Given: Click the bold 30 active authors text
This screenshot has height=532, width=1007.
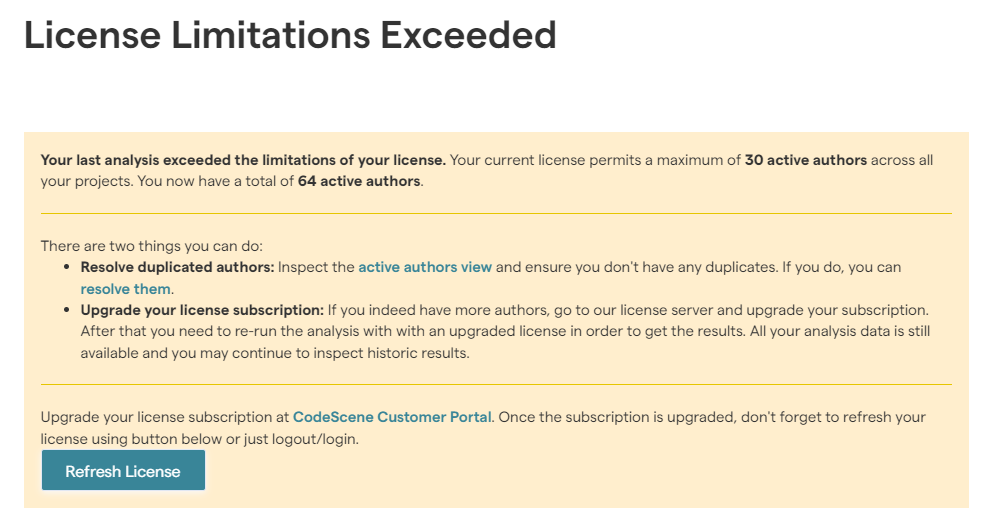Looking at the screenshot, I should click(x=805, y=160).
